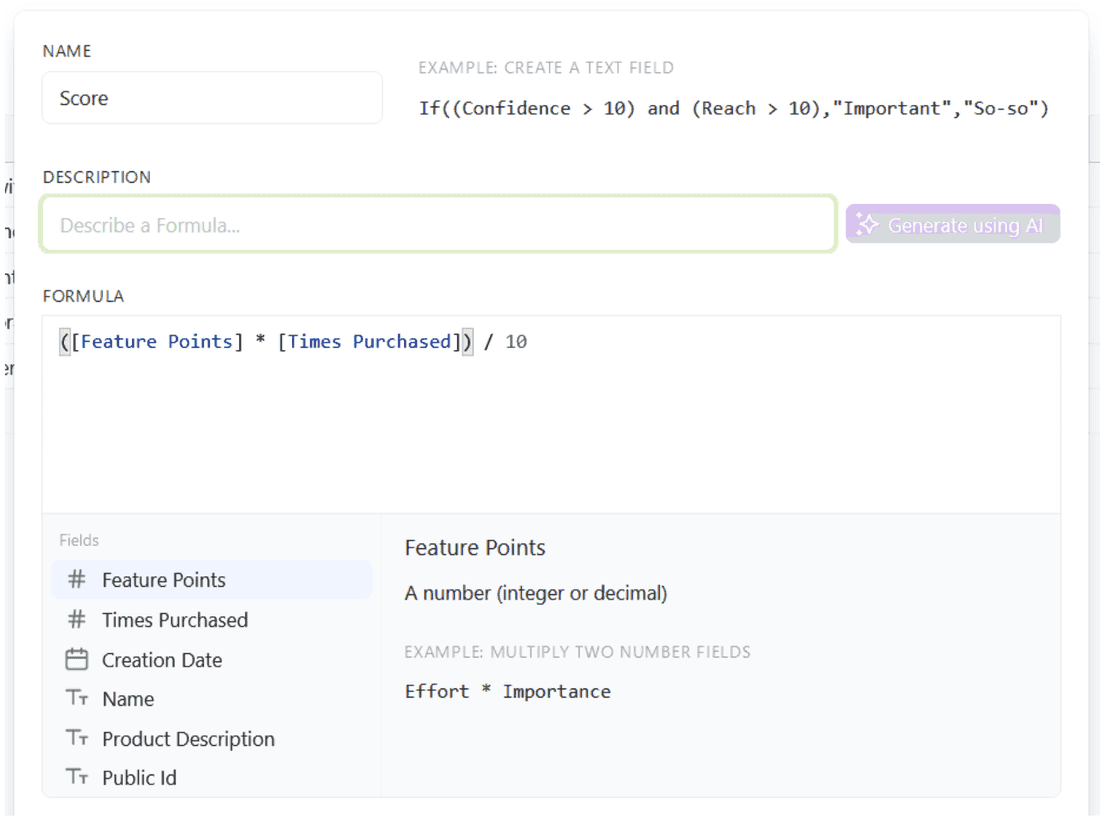Image resolution: width=1100 pixels, height=818 pixels.
Task: Click the text-type icon beside Name field
Action: coord(77,699)
